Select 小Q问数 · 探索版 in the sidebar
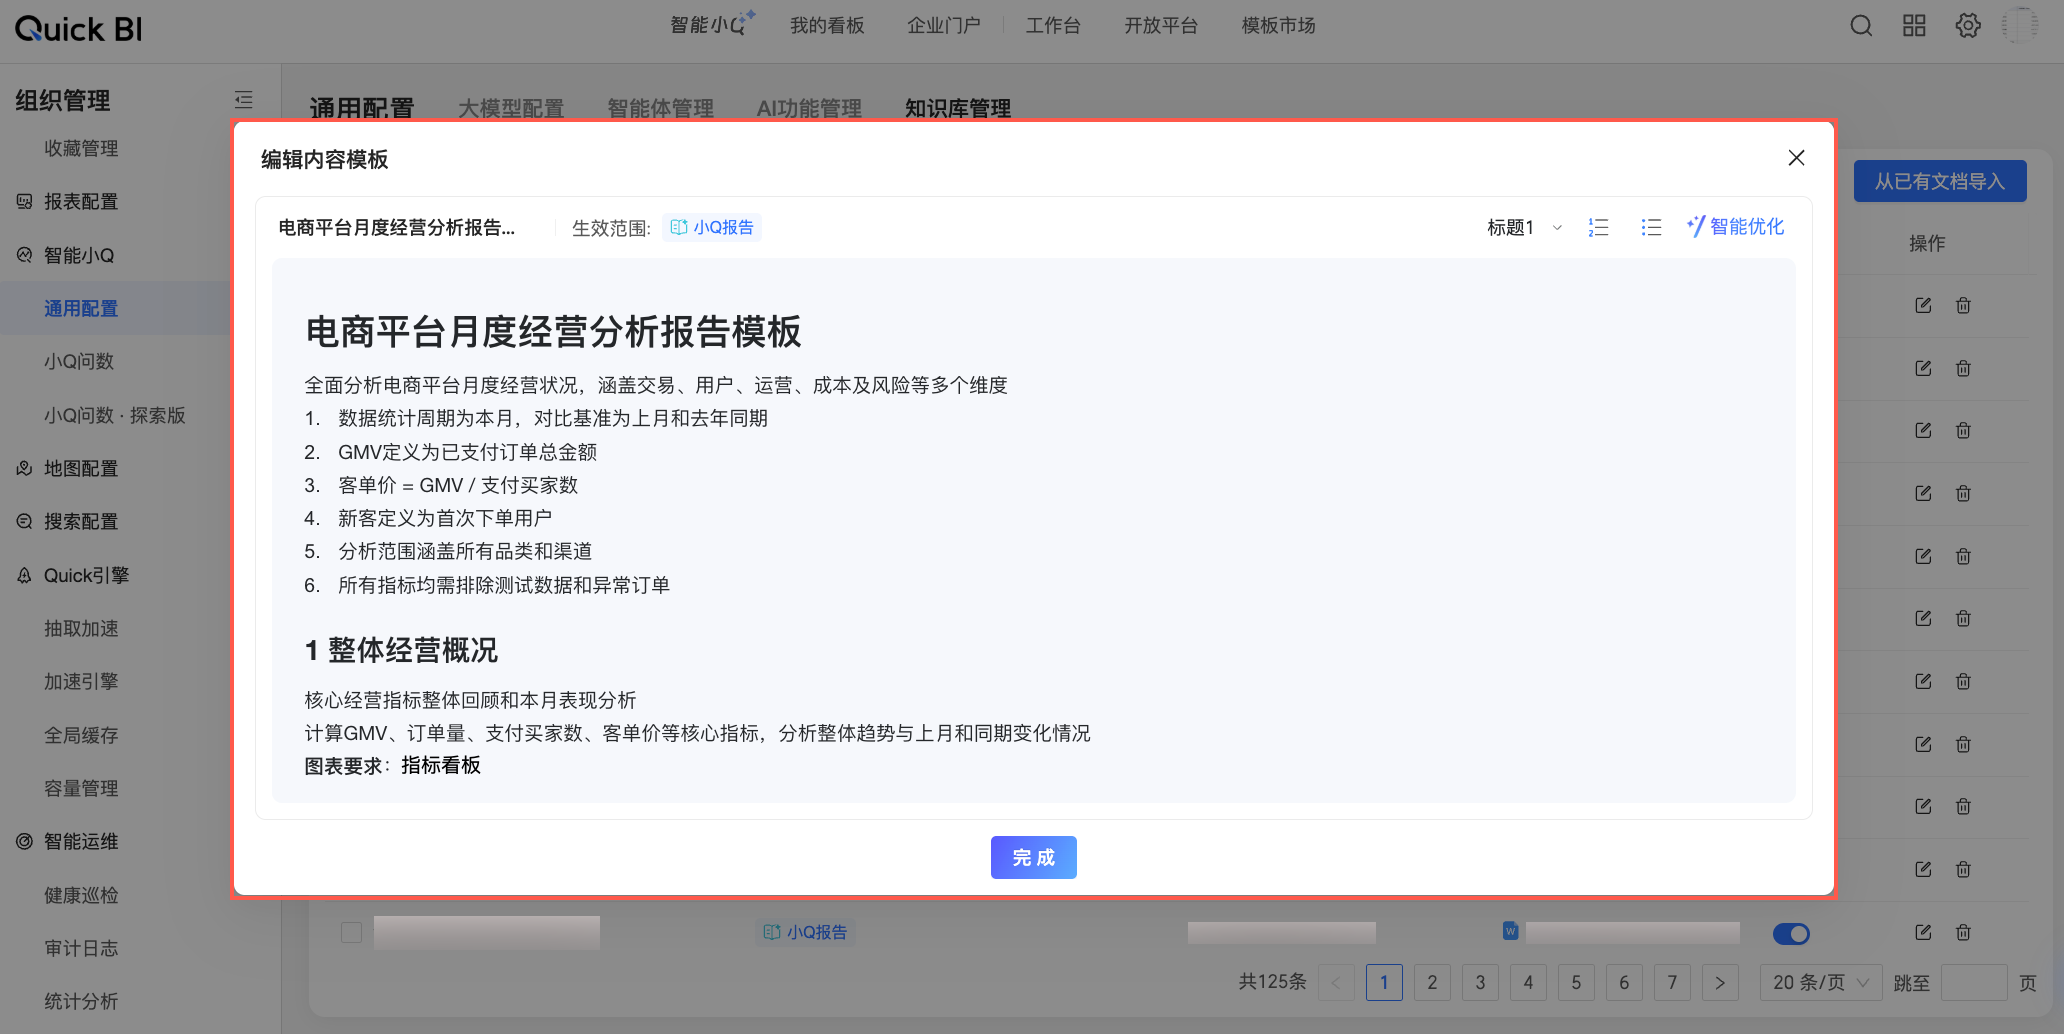2064x1034 pixels. 115,415
